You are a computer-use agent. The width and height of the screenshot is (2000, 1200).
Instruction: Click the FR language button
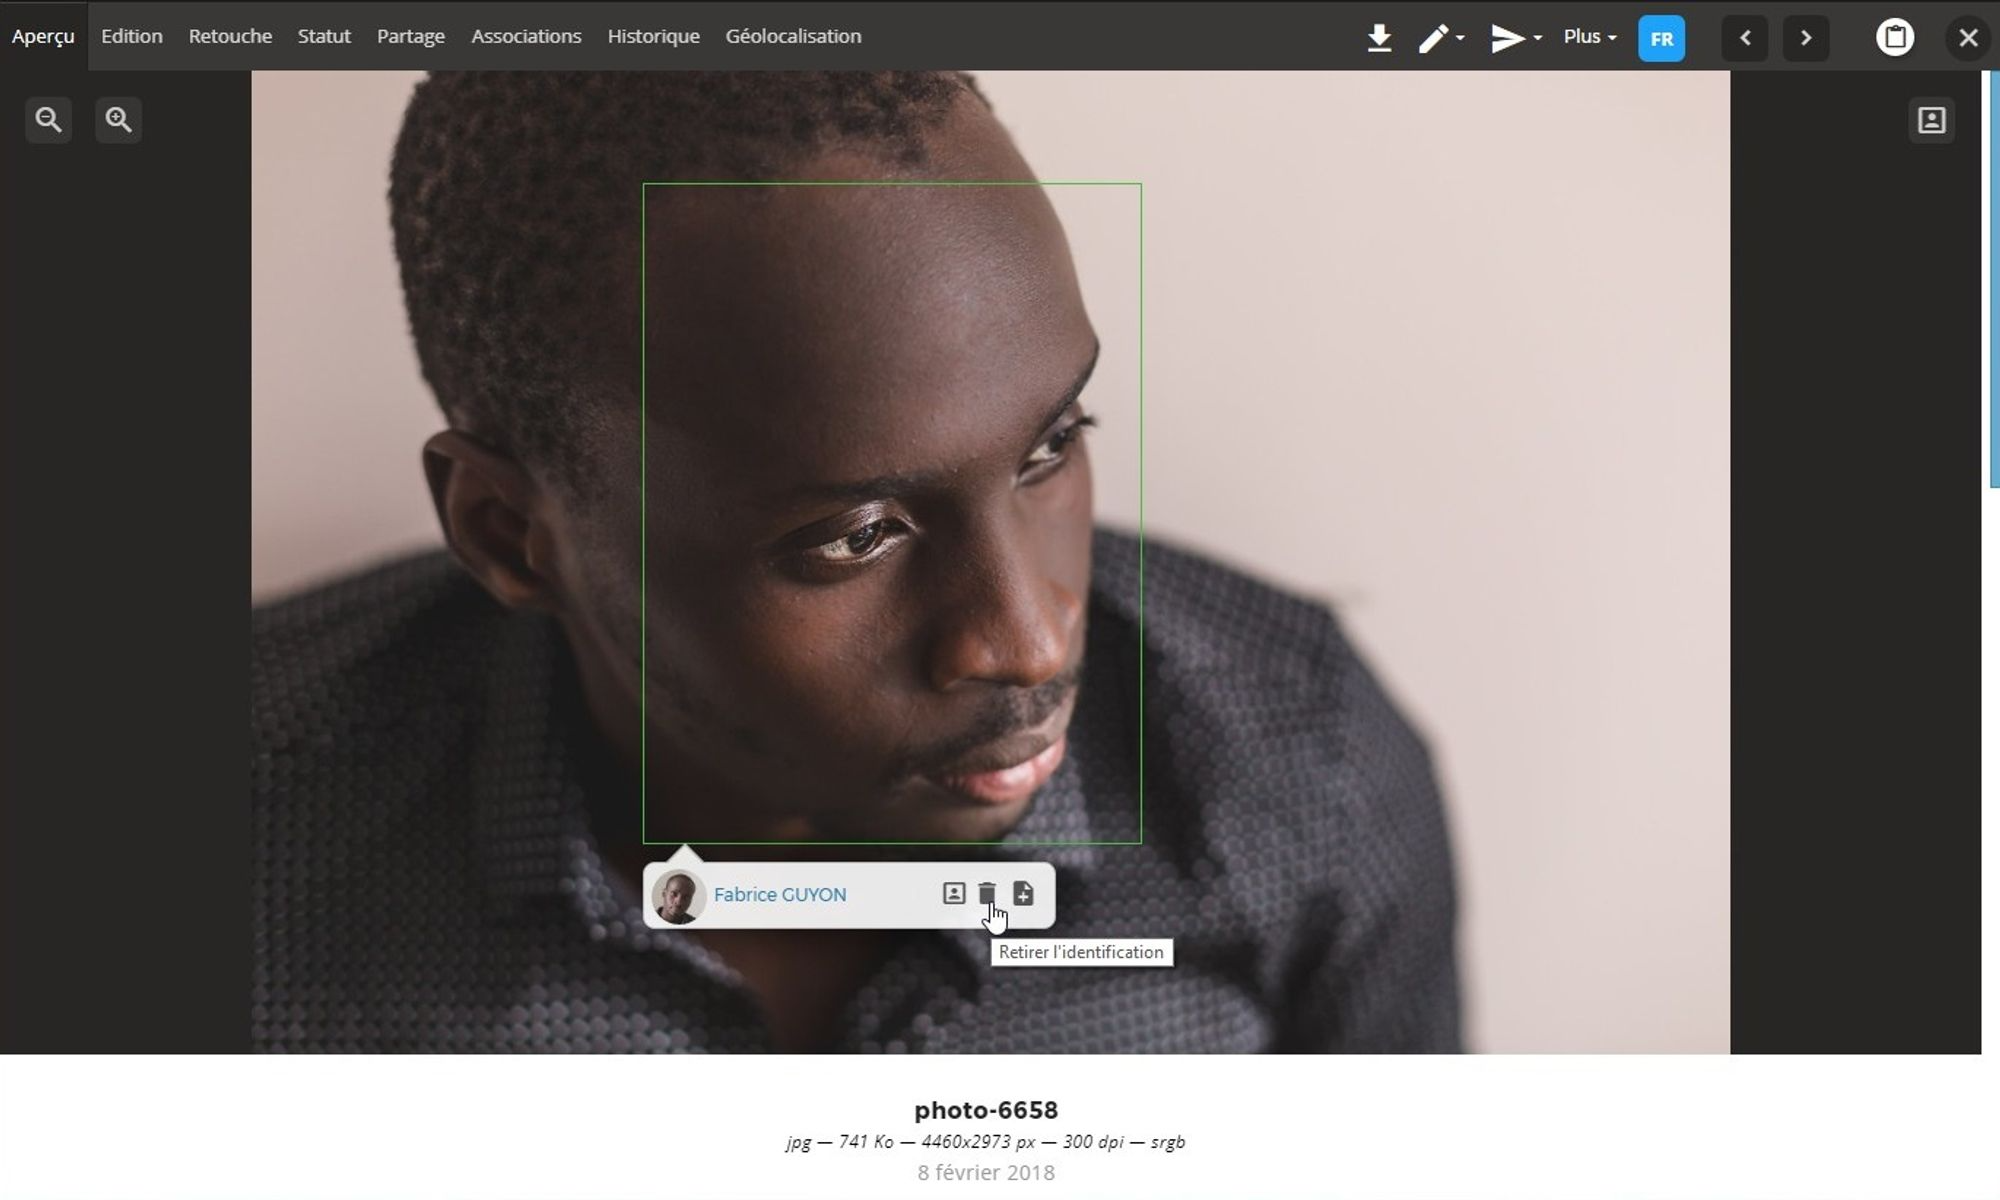[1661, 38]
